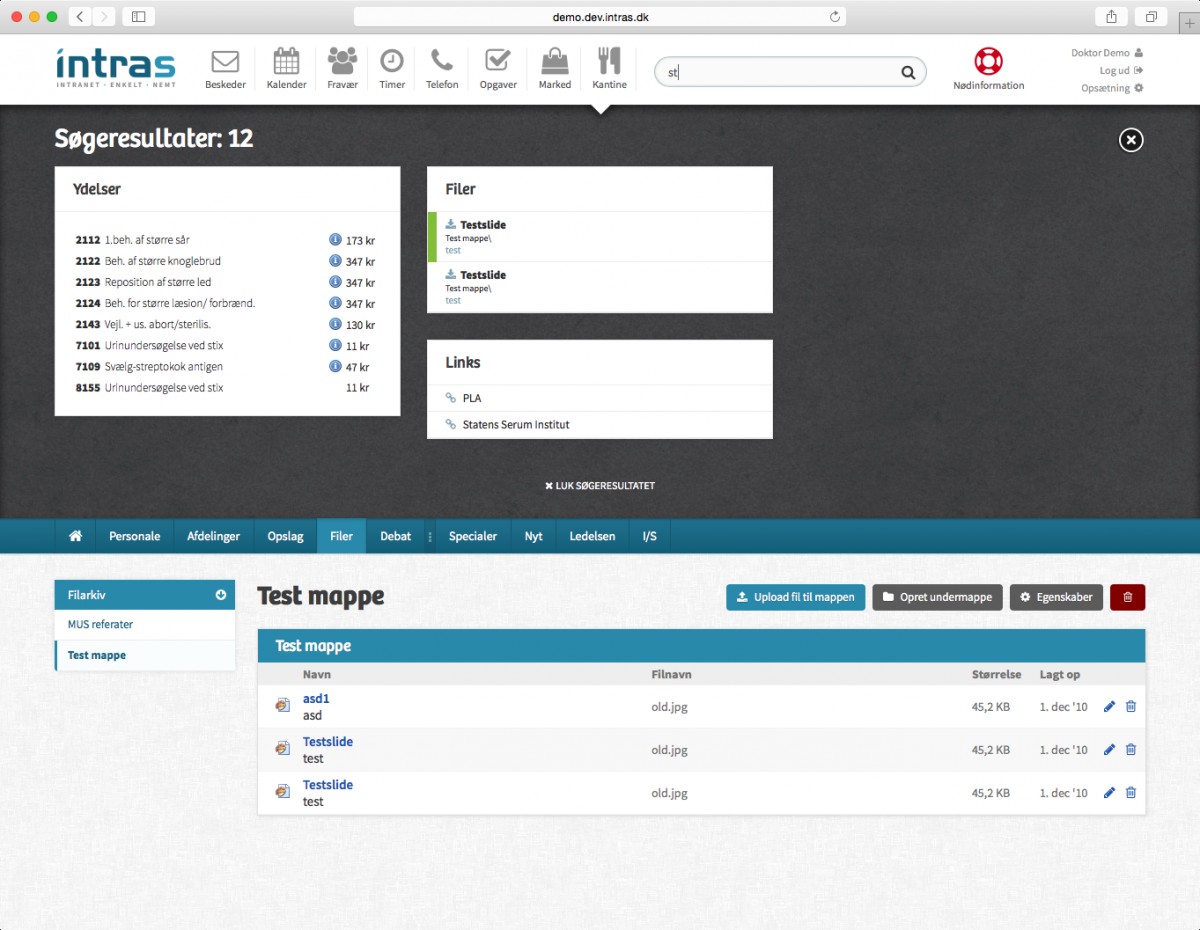Click inside the search input field

[x=780, y=72]
